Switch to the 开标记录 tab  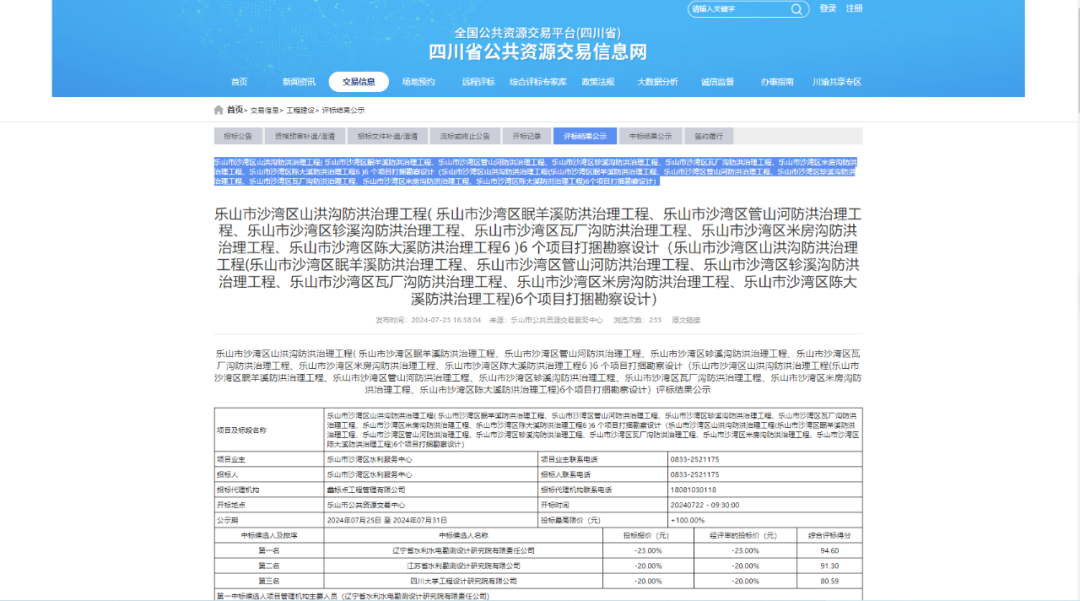click(x=527, y=136)
